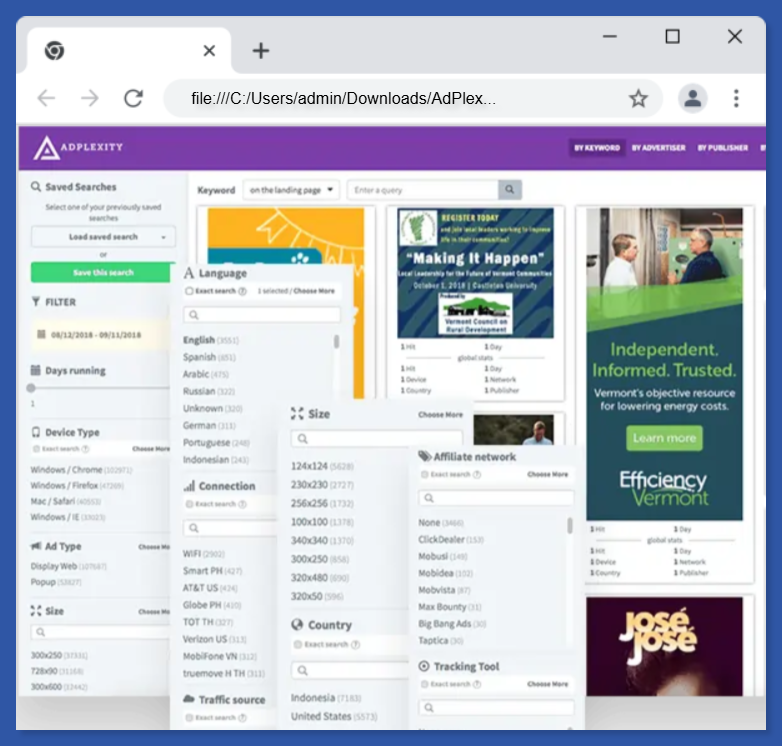Open the 'on the landing page' dropdown
This screenshot has width=782, height=746.
pyautogui.click(x=293, y=190)
